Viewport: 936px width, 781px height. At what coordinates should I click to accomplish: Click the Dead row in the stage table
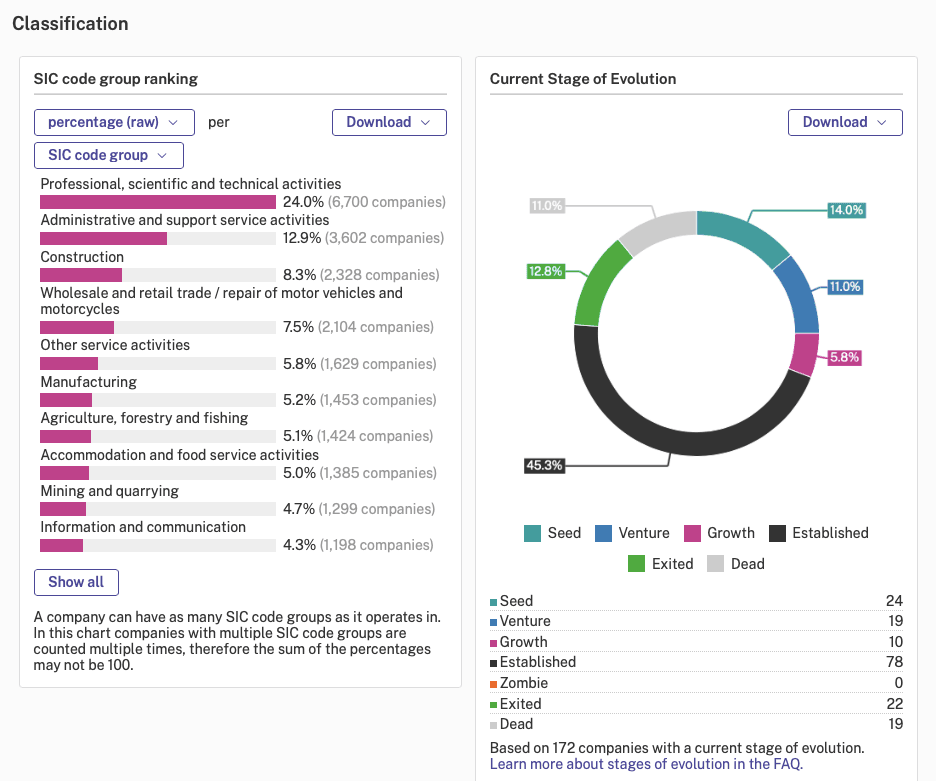click(696, 724)
